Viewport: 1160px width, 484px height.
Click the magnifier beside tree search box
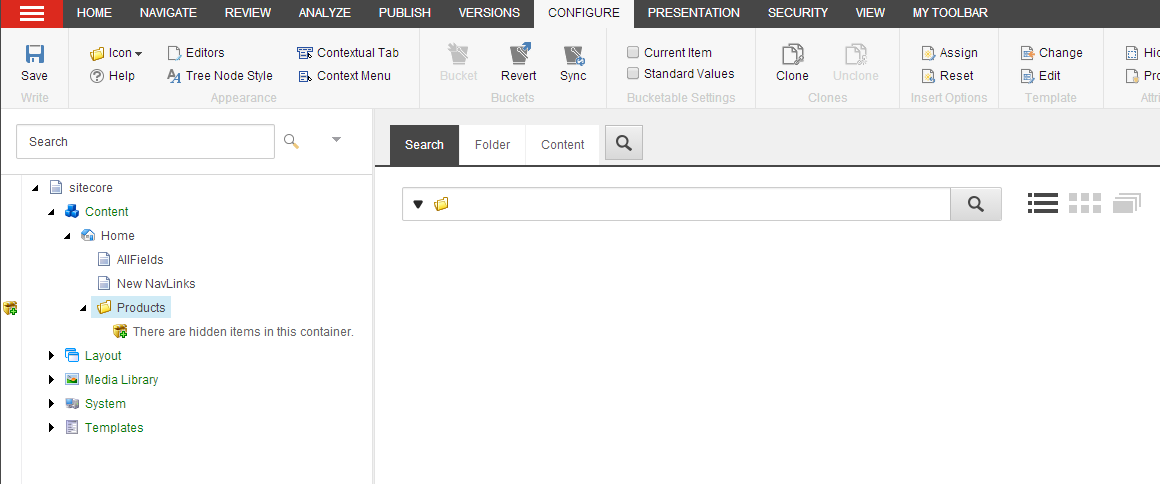[x=292, y=141]
